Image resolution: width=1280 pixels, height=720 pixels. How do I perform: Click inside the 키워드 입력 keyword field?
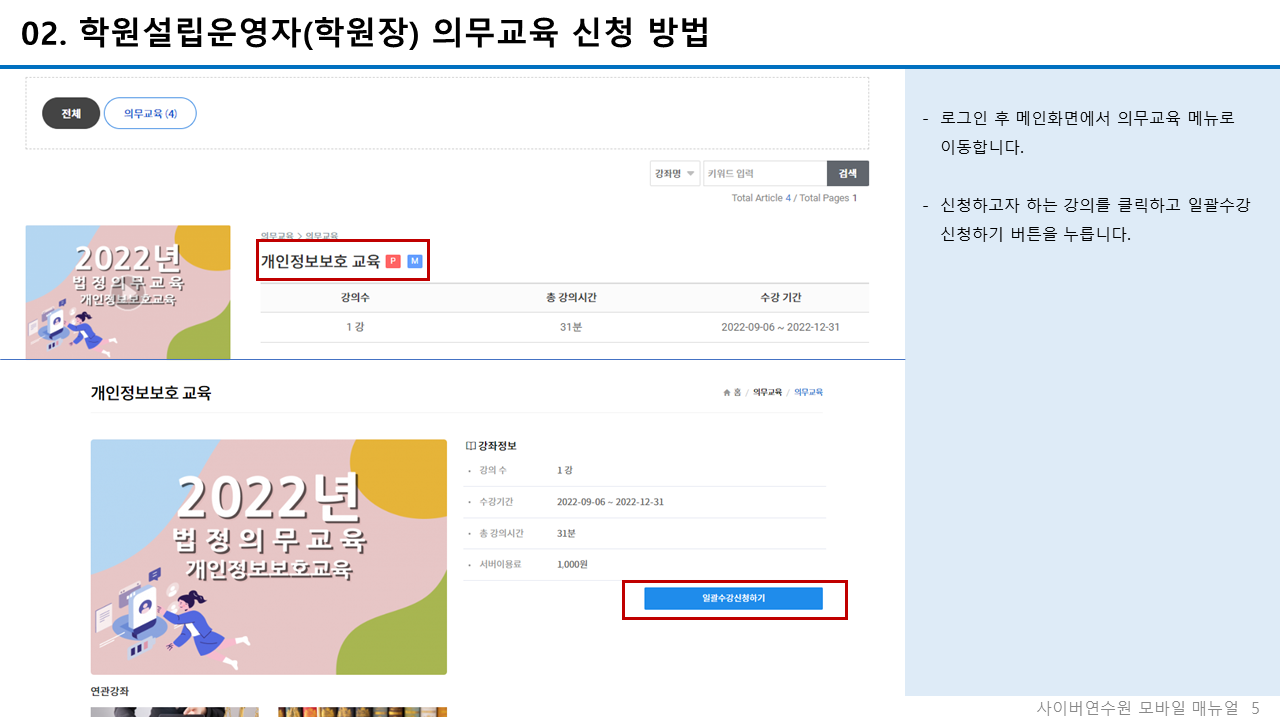click(x=765, y=173)
